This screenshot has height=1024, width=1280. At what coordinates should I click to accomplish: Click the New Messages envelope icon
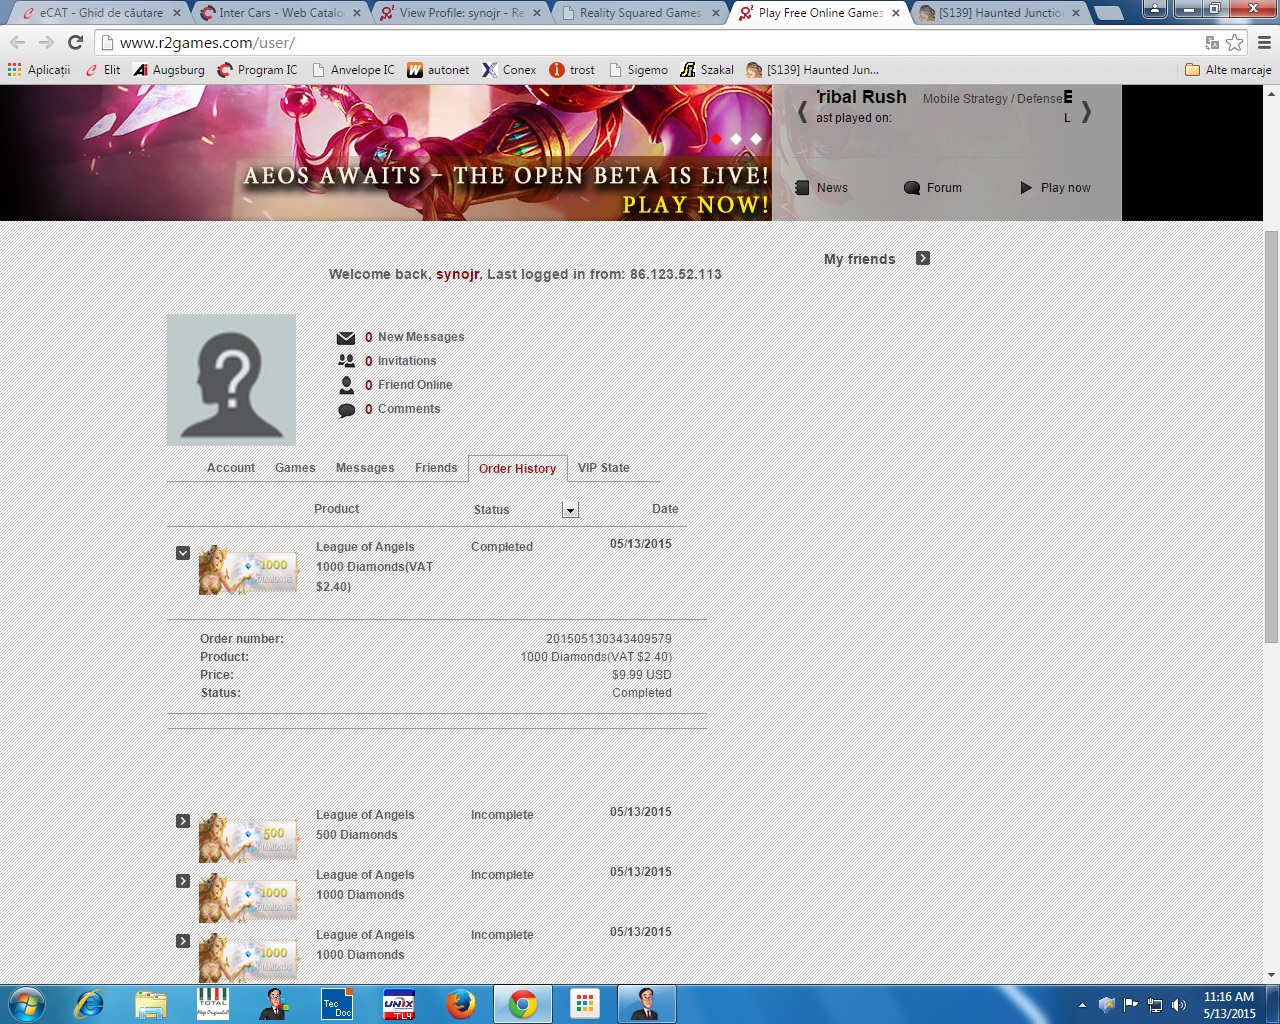346,338
